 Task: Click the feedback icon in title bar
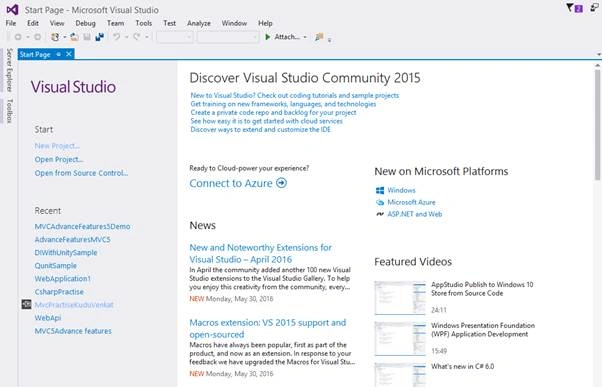tap(594, 8)
